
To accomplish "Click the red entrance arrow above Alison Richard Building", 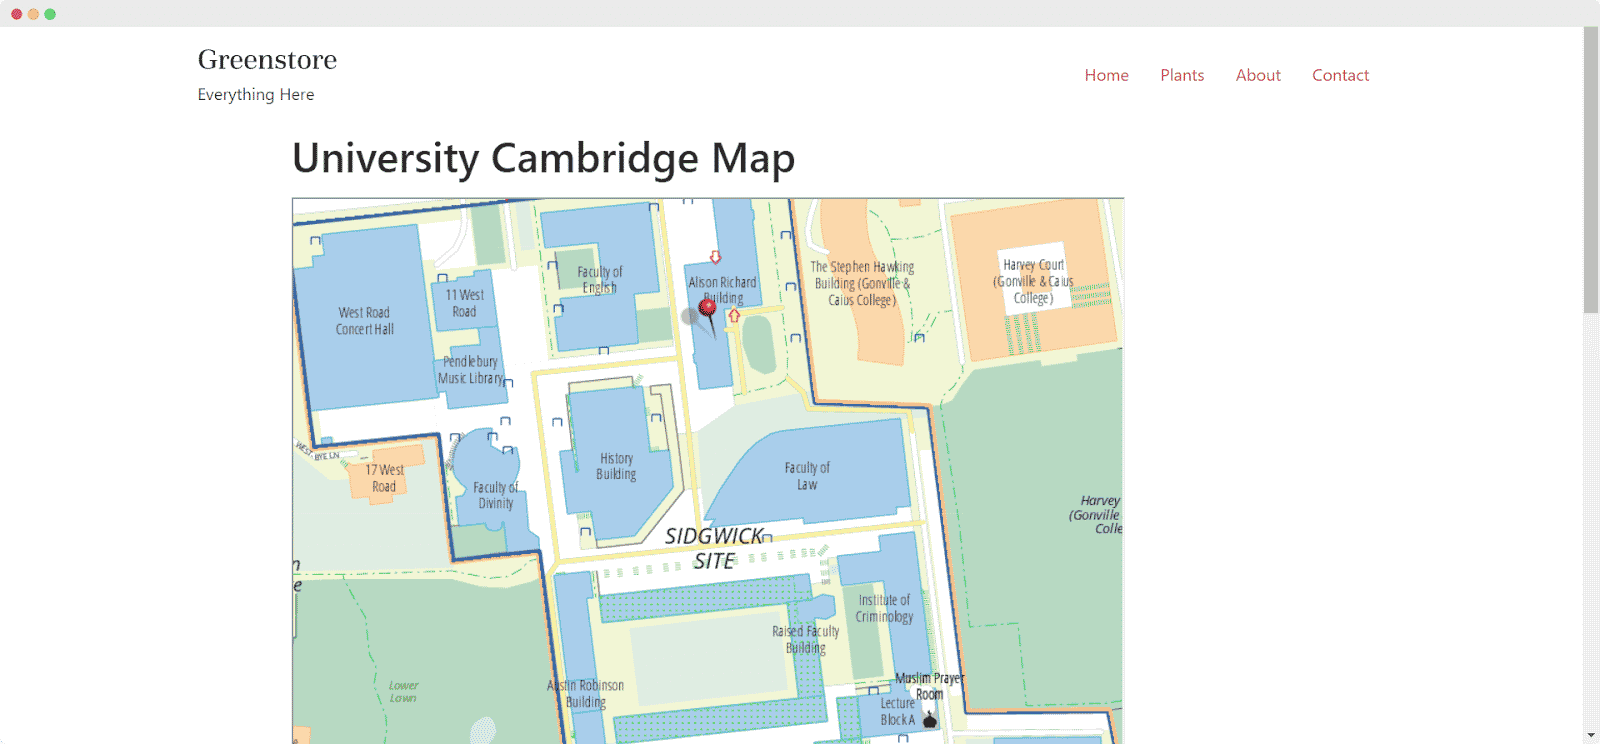I will [x=715, y=257].
